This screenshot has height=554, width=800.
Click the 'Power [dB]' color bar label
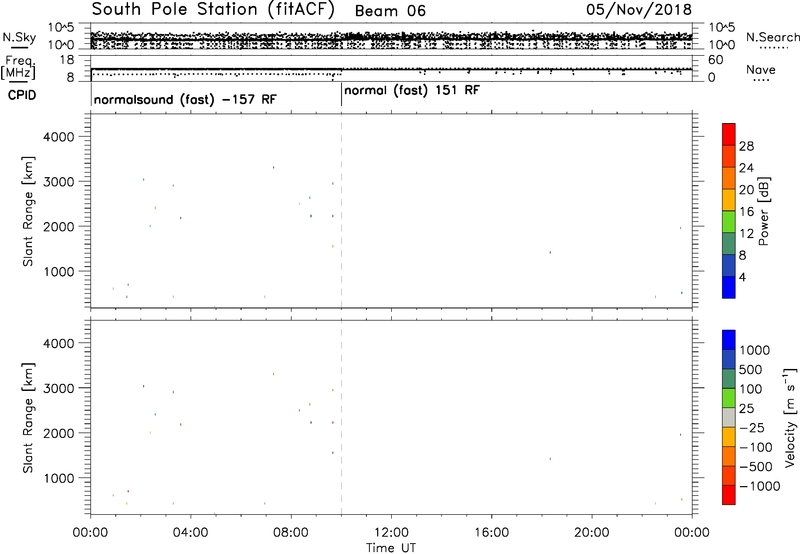point(763,211)
